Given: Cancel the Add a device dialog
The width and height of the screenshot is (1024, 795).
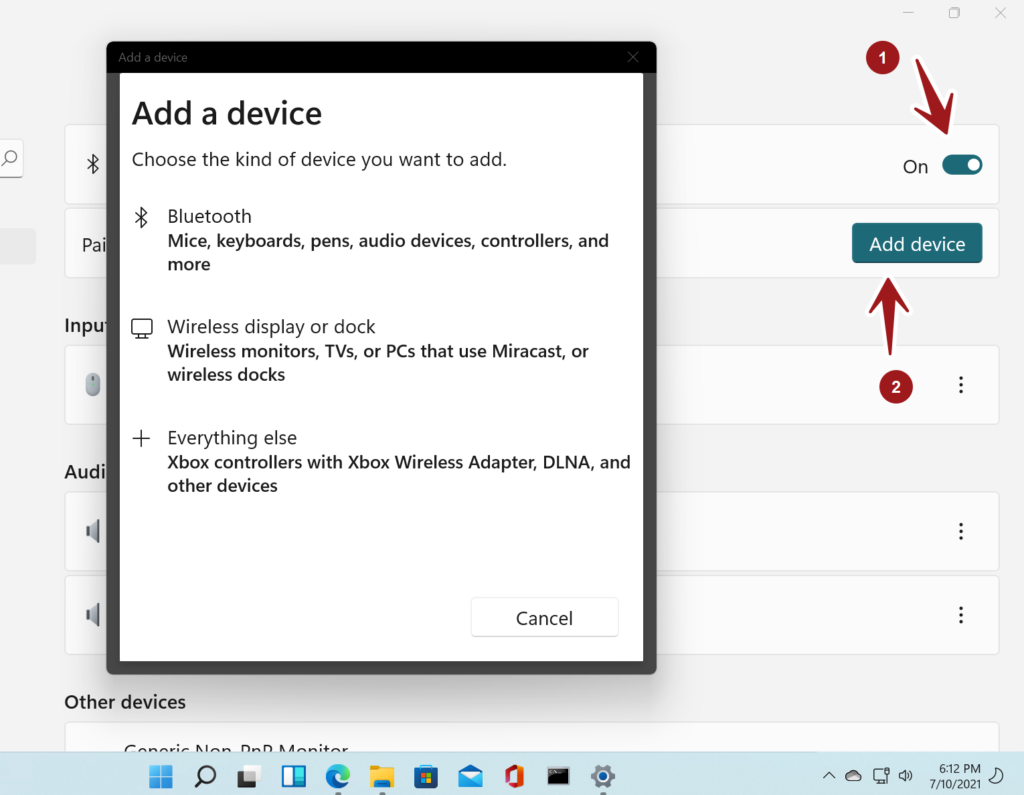Looking at the screenshot, I should click(544, 618).
